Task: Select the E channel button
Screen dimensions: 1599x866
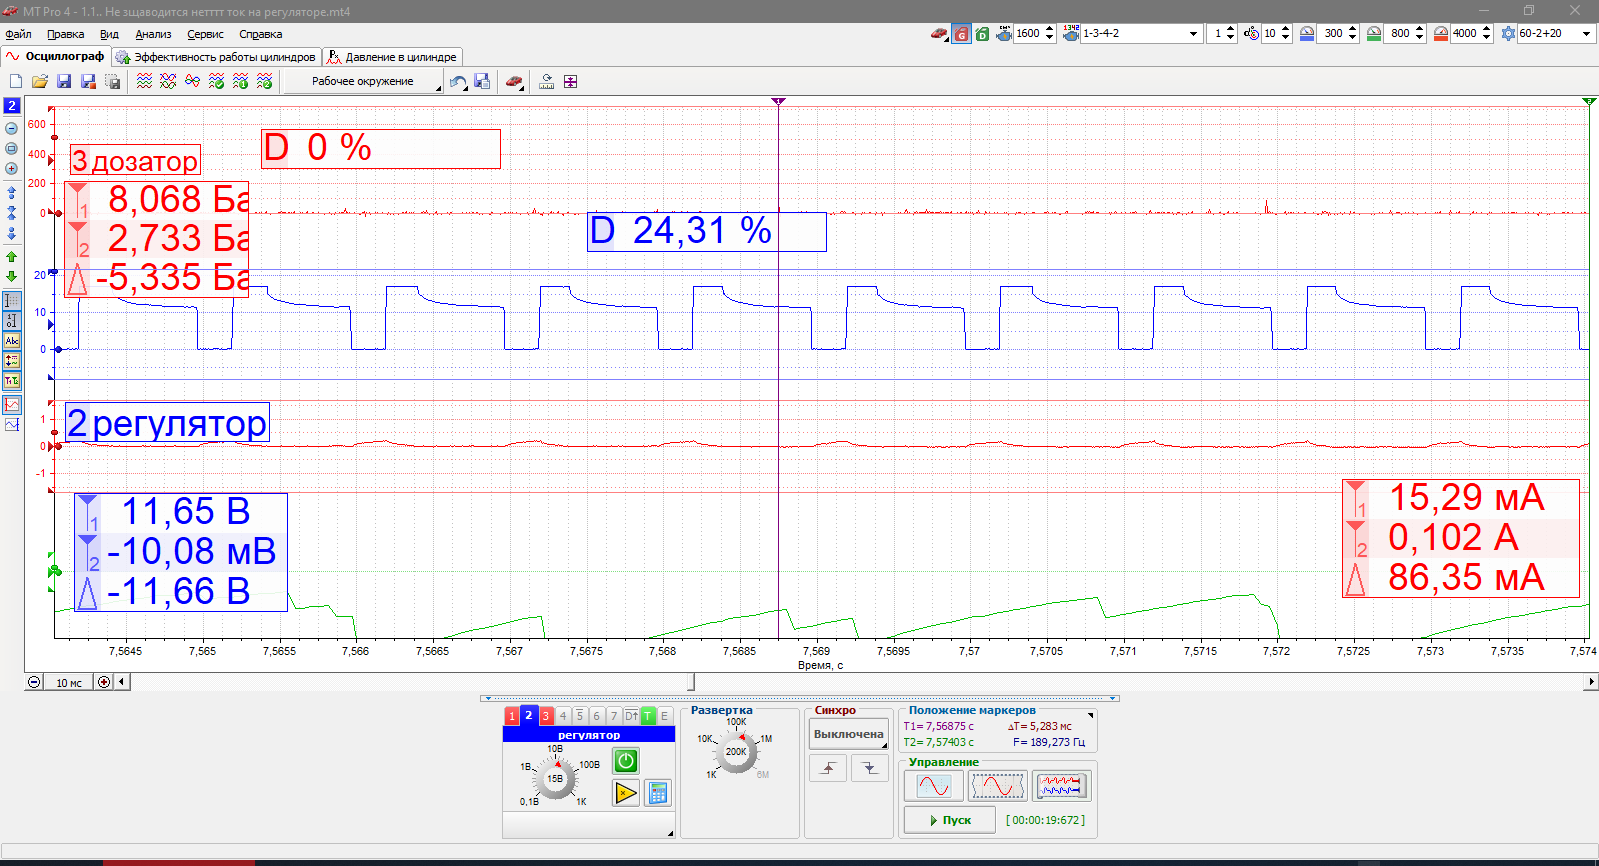Action: click(x=664, y=716)
